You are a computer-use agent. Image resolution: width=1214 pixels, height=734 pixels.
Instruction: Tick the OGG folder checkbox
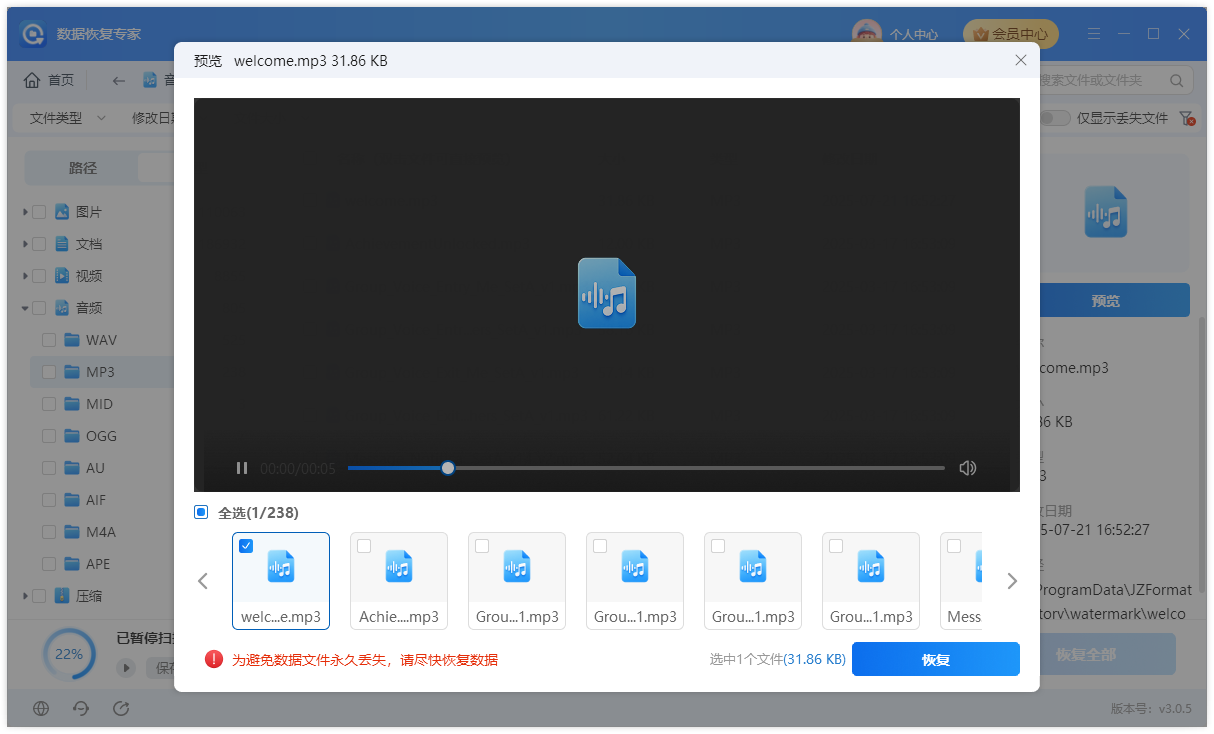(49, 436)
